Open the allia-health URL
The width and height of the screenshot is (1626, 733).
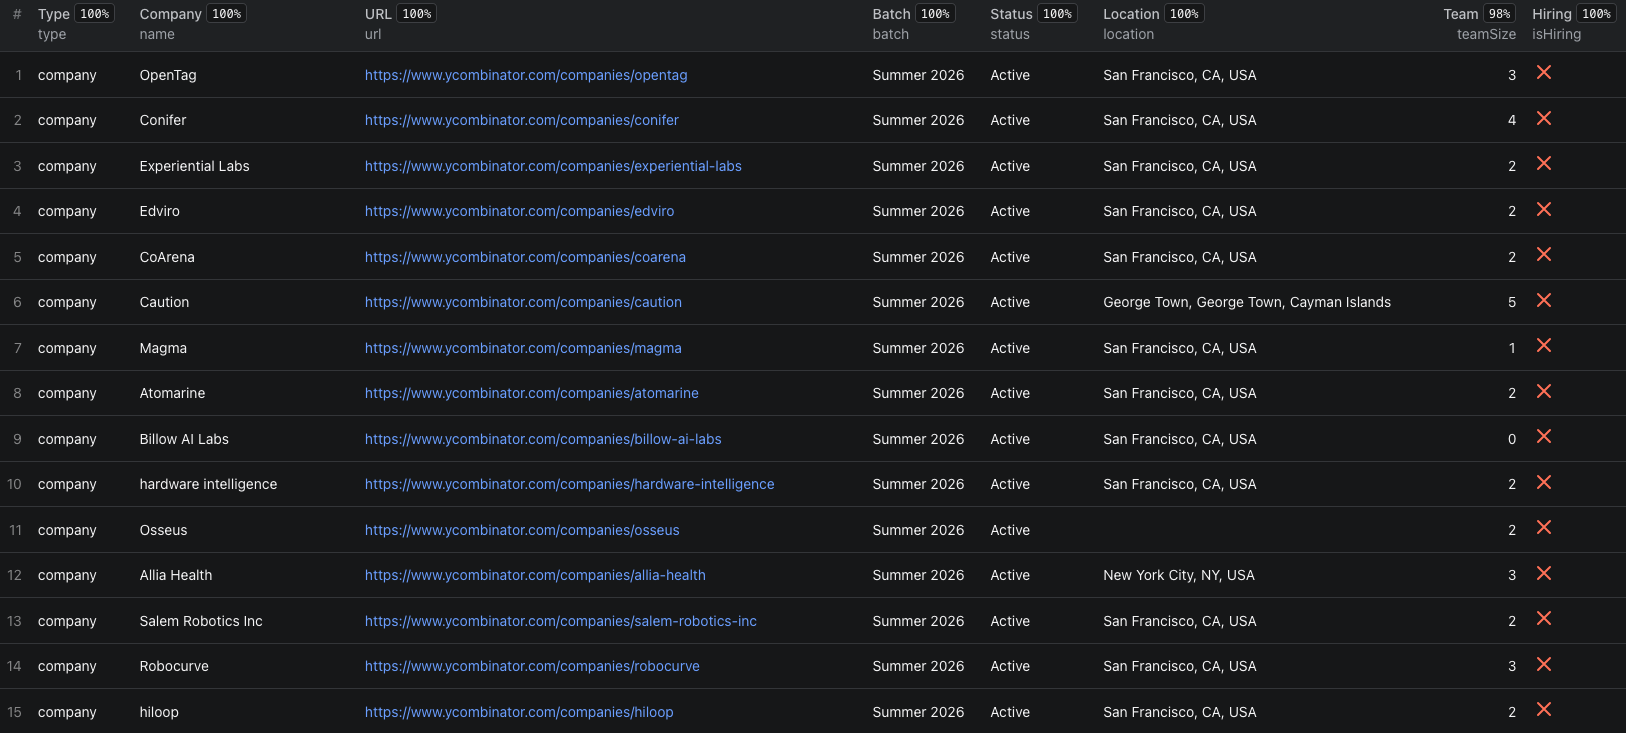pyautogui.click(x=535, y=575)
